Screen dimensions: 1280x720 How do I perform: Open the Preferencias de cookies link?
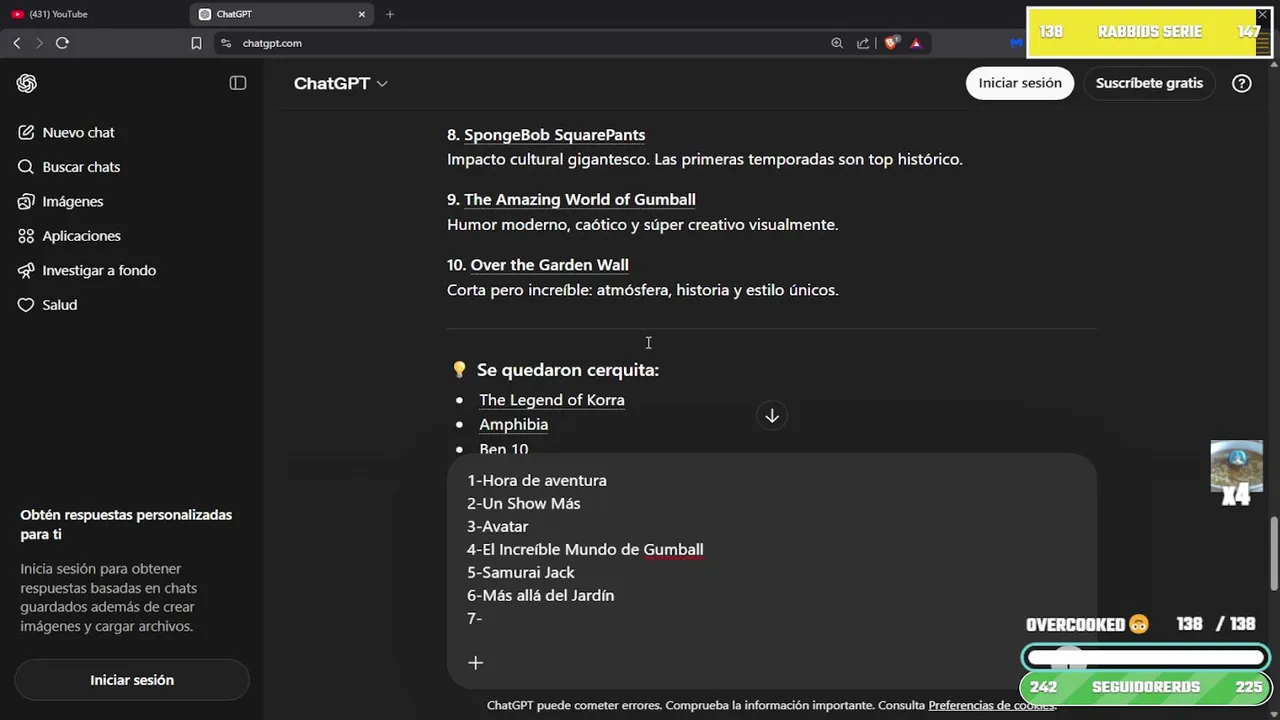click(991, 706)
